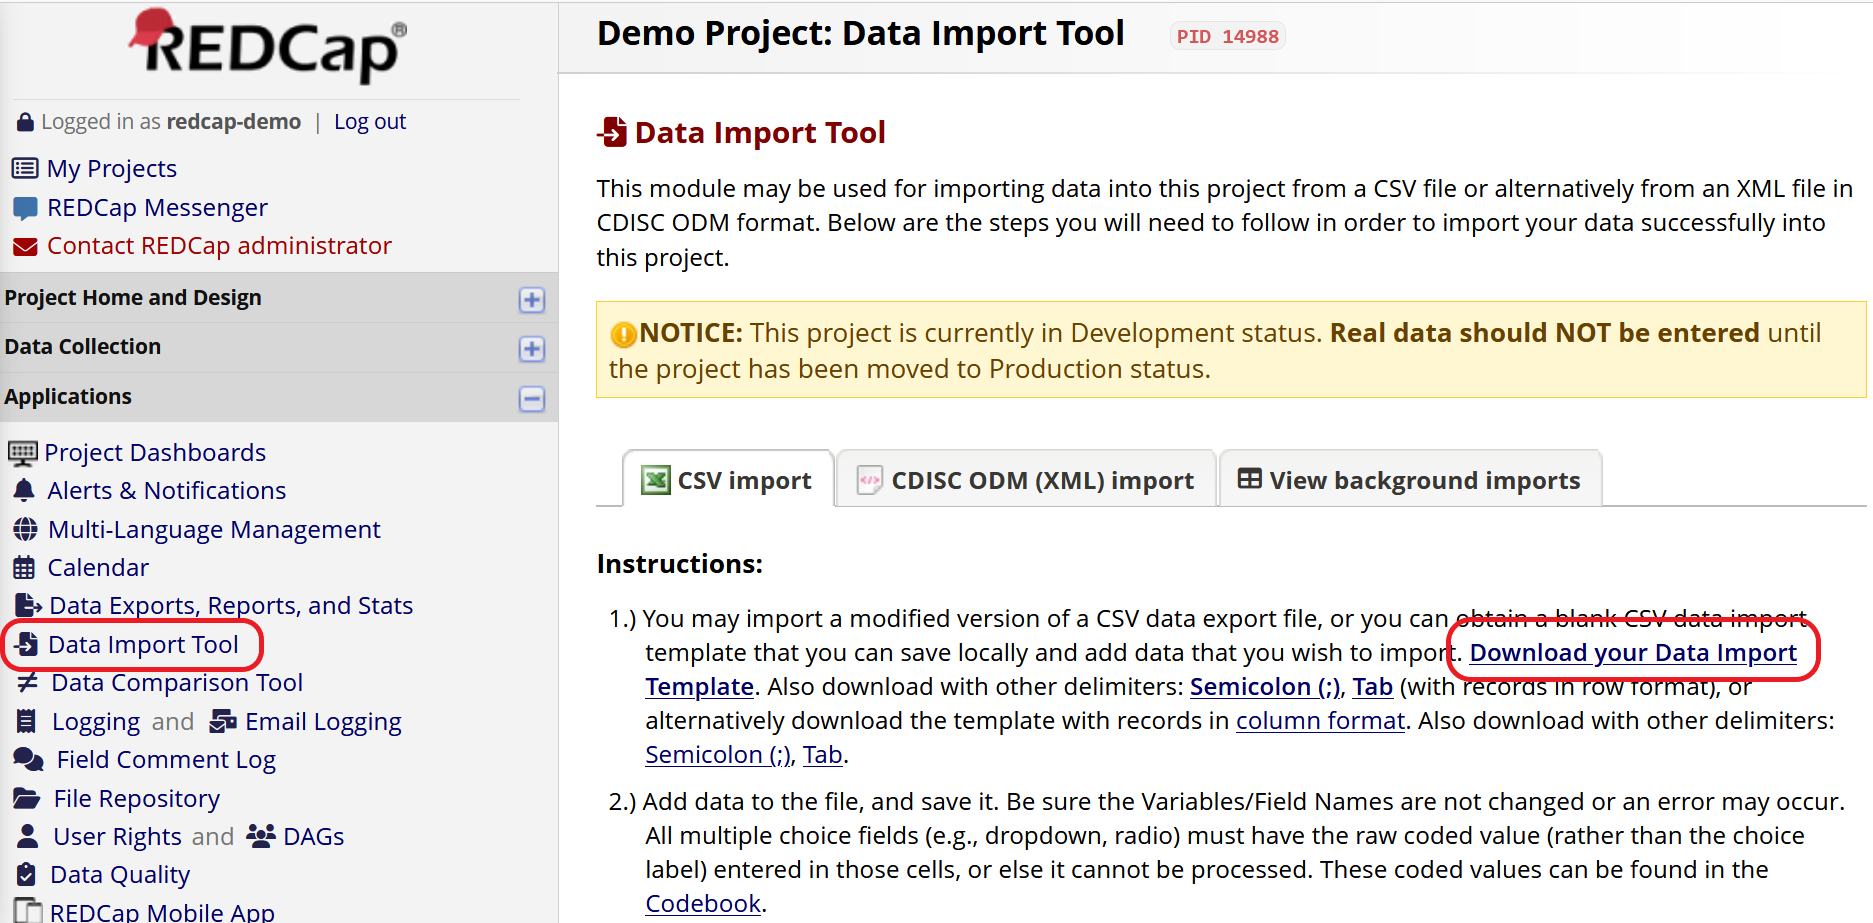This screenshot has width=1873, height=923.
Task: Download row-format template with Tab delimiter
Action: click(x=1373, y=687)
